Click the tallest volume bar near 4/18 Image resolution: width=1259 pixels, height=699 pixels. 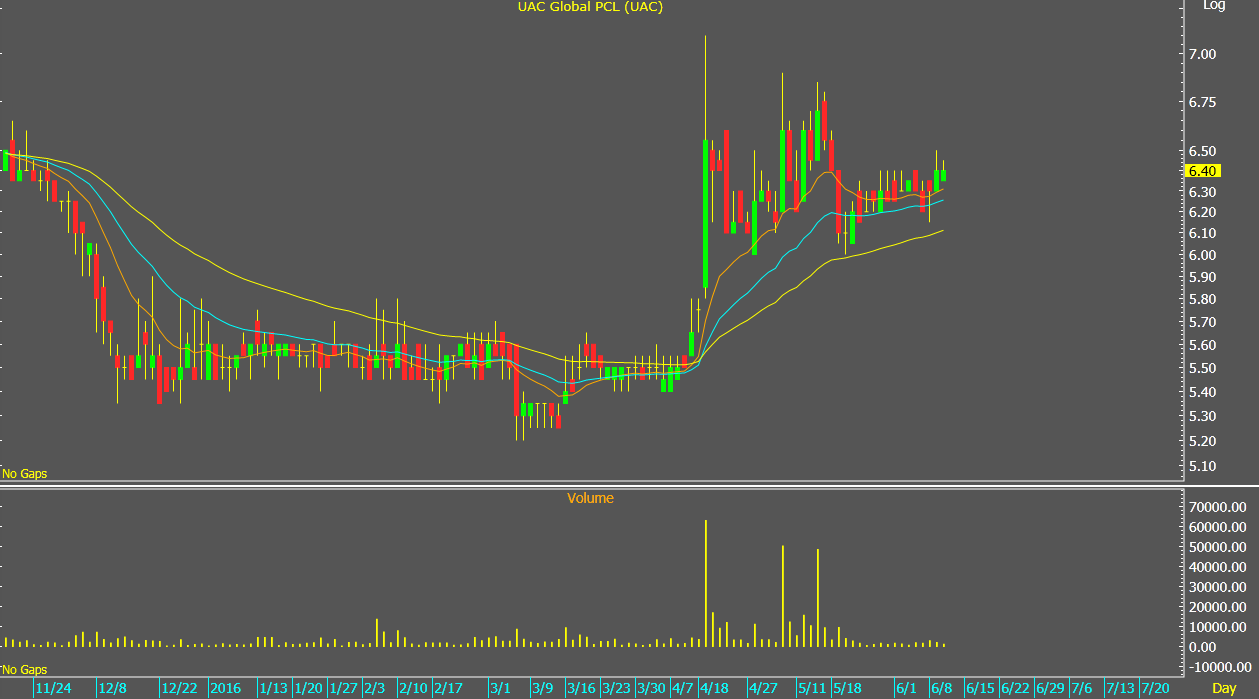706,583
